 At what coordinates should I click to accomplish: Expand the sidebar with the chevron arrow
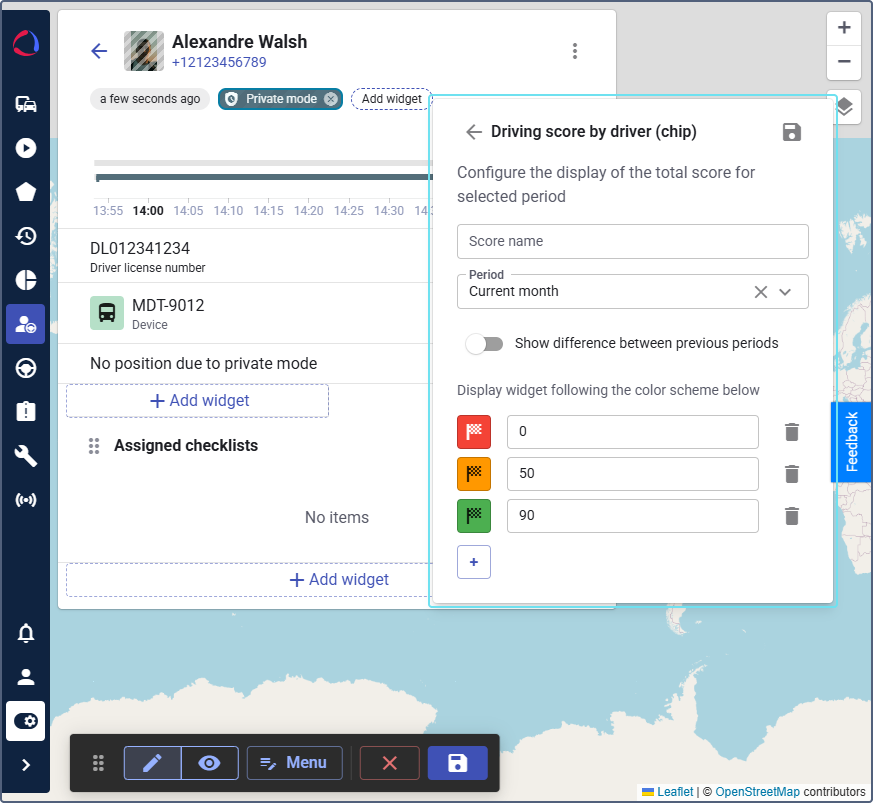26,765
